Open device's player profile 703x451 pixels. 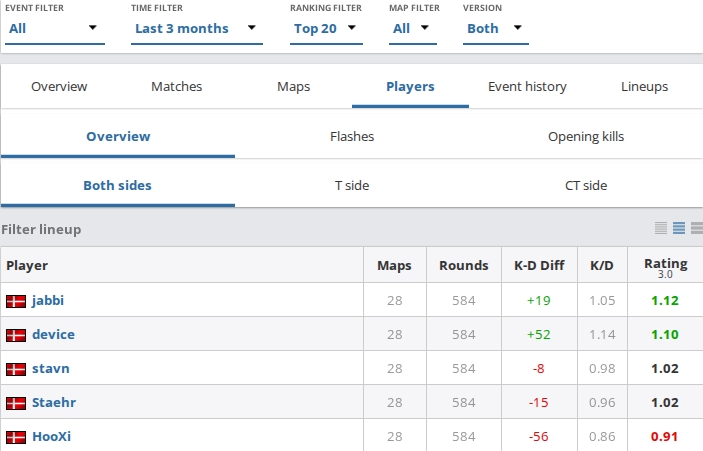(53, 334)
